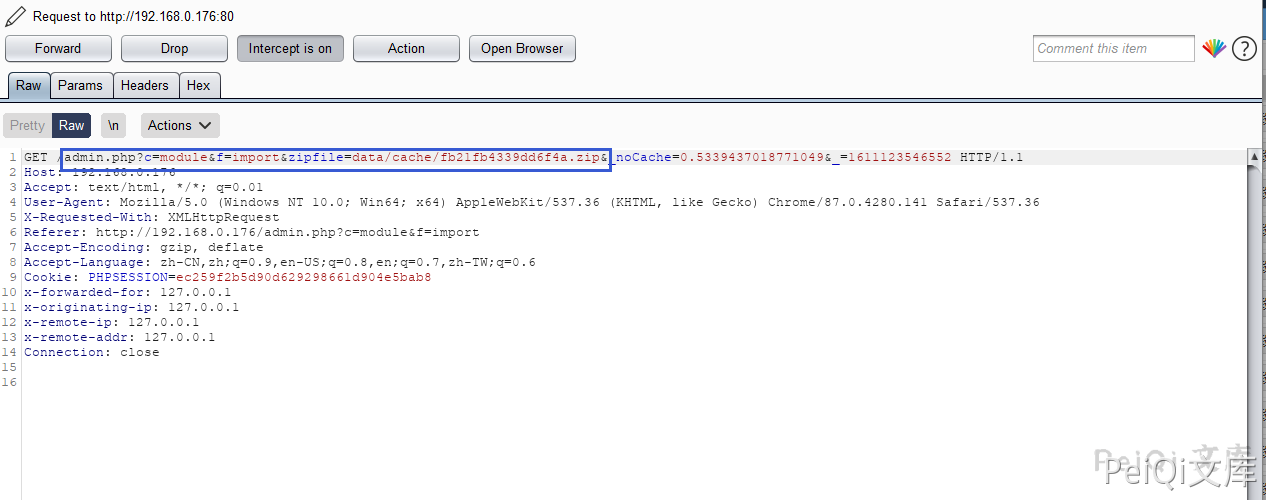Focus the "Comment this item" field

tap(1113, 48)
